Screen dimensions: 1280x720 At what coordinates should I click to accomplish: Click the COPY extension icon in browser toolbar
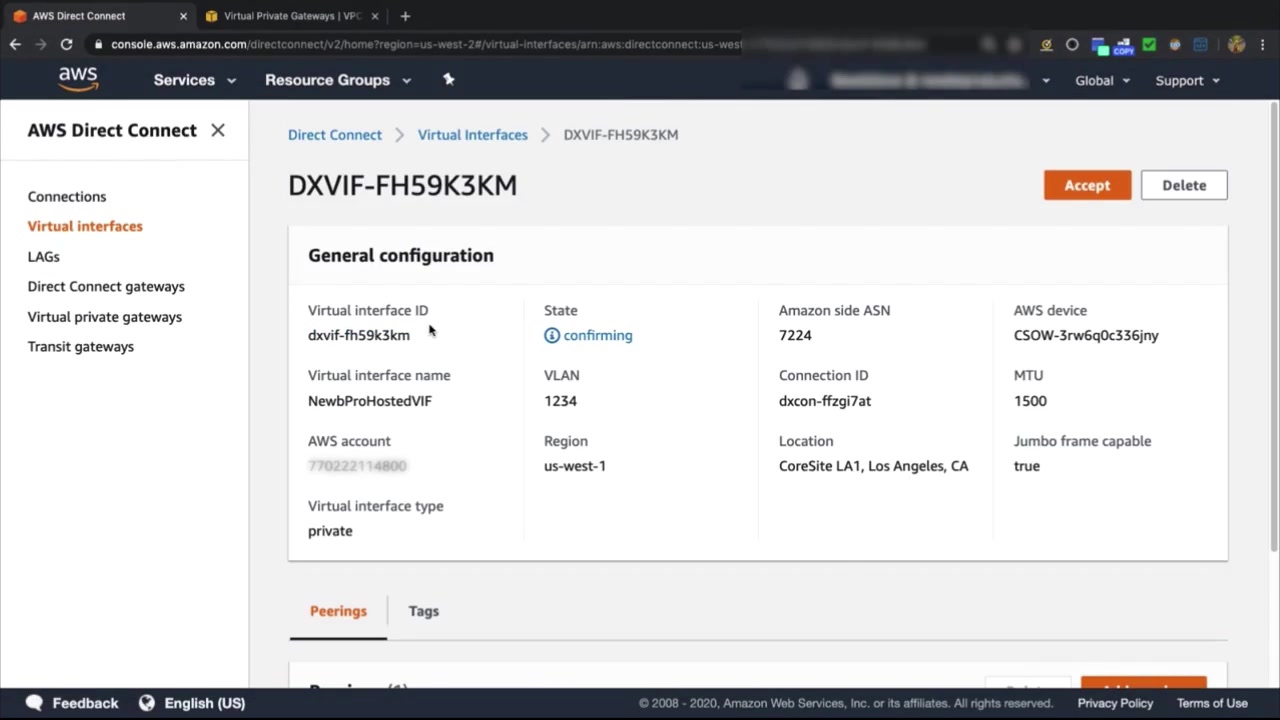pyautogui.click(x=1123, y=45)
